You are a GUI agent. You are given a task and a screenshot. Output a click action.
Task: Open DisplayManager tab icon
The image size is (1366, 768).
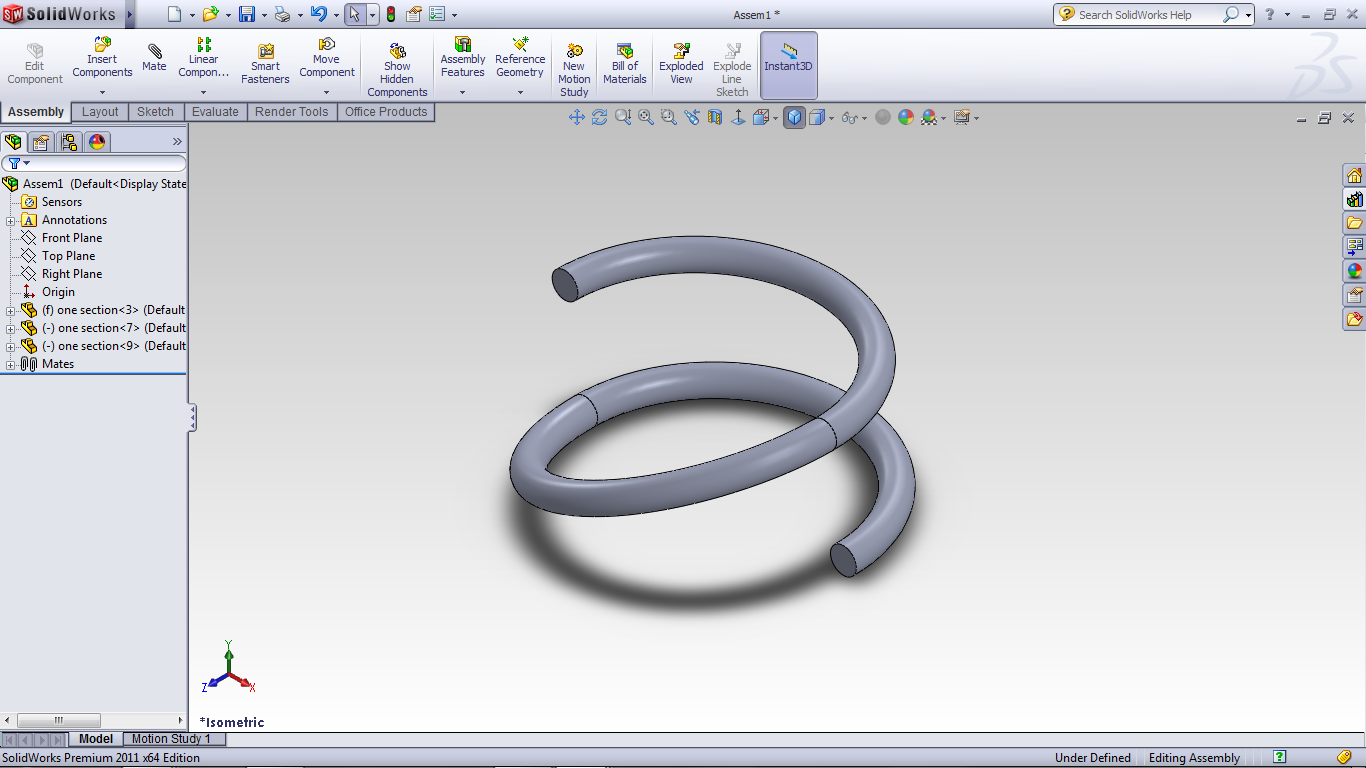pos(97,142)
